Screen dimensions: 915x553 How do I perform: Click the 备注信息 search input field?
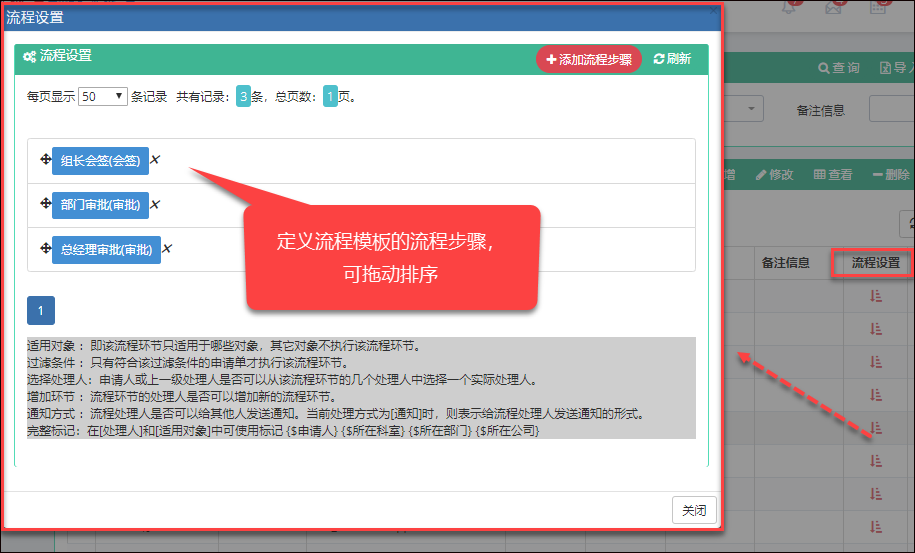point(892,109)
